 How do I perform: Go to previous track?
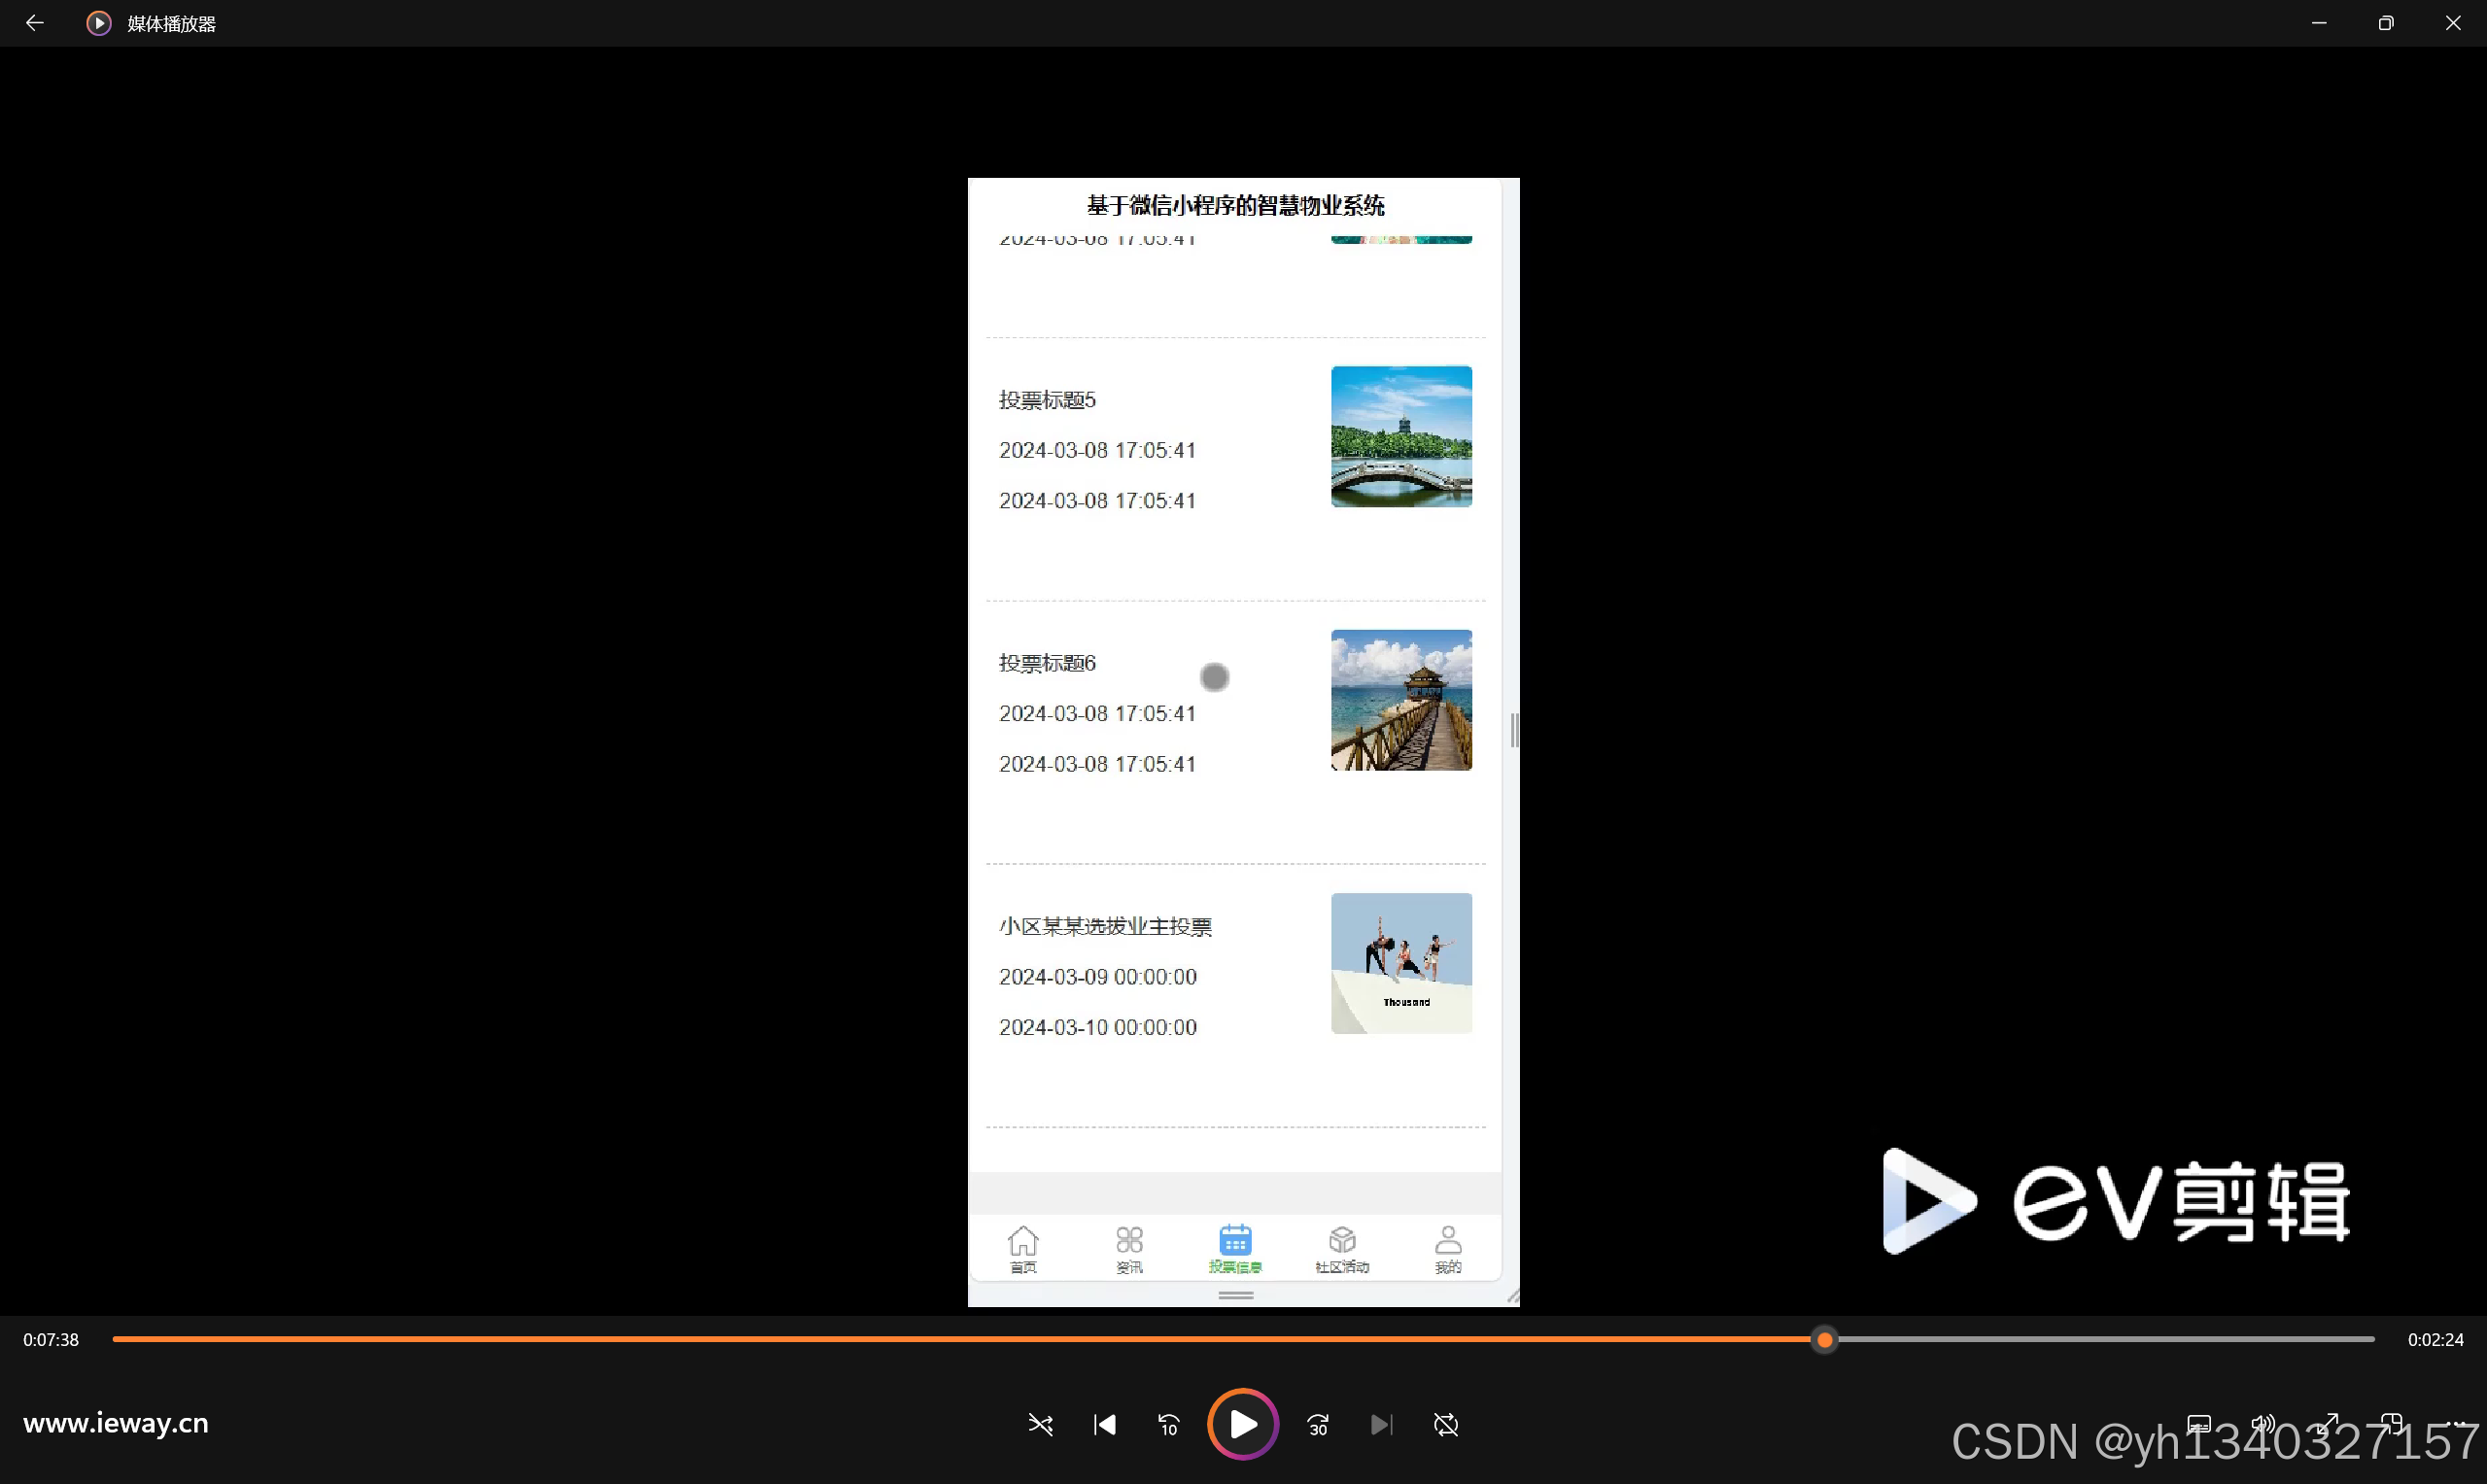click(x=1104, y=1425)
